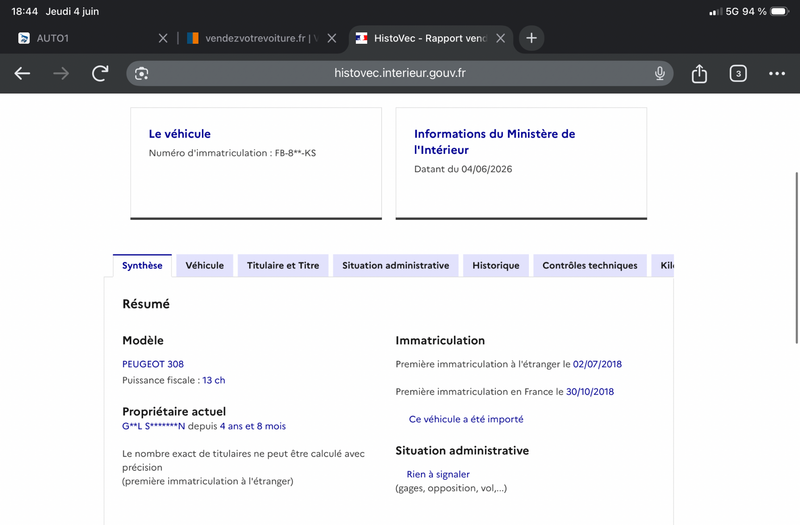Open the Historique tab
This screenshot has height=525, width=800.
click(495, 265)
